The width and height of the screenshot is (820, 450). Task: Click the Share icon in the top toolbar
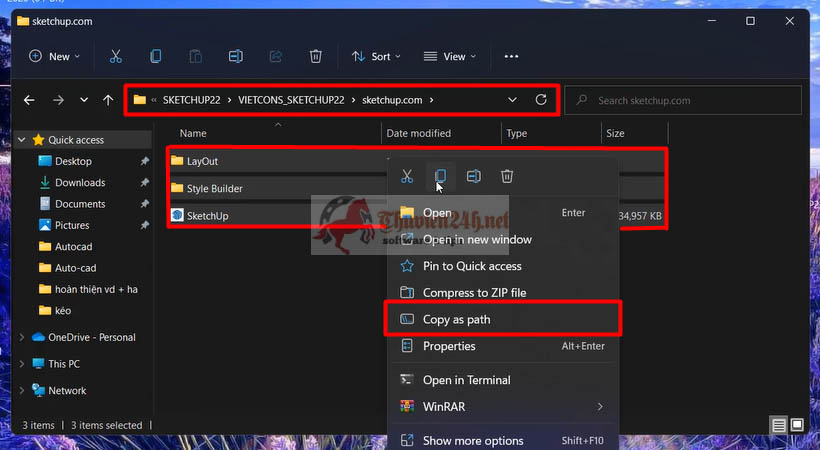click(276, 57)
